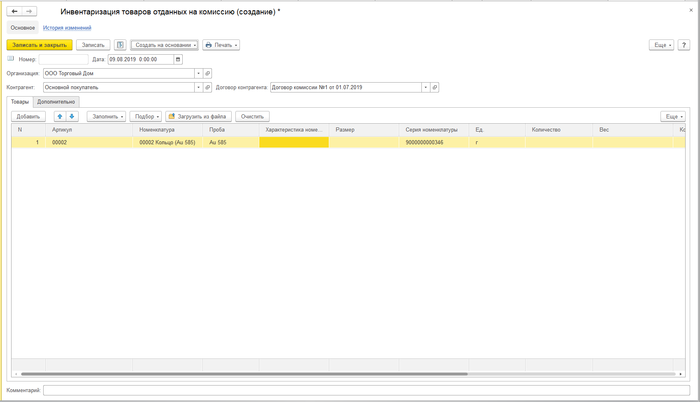
Task: Open the Печать dropdown menu
Action: coord(221,45)
